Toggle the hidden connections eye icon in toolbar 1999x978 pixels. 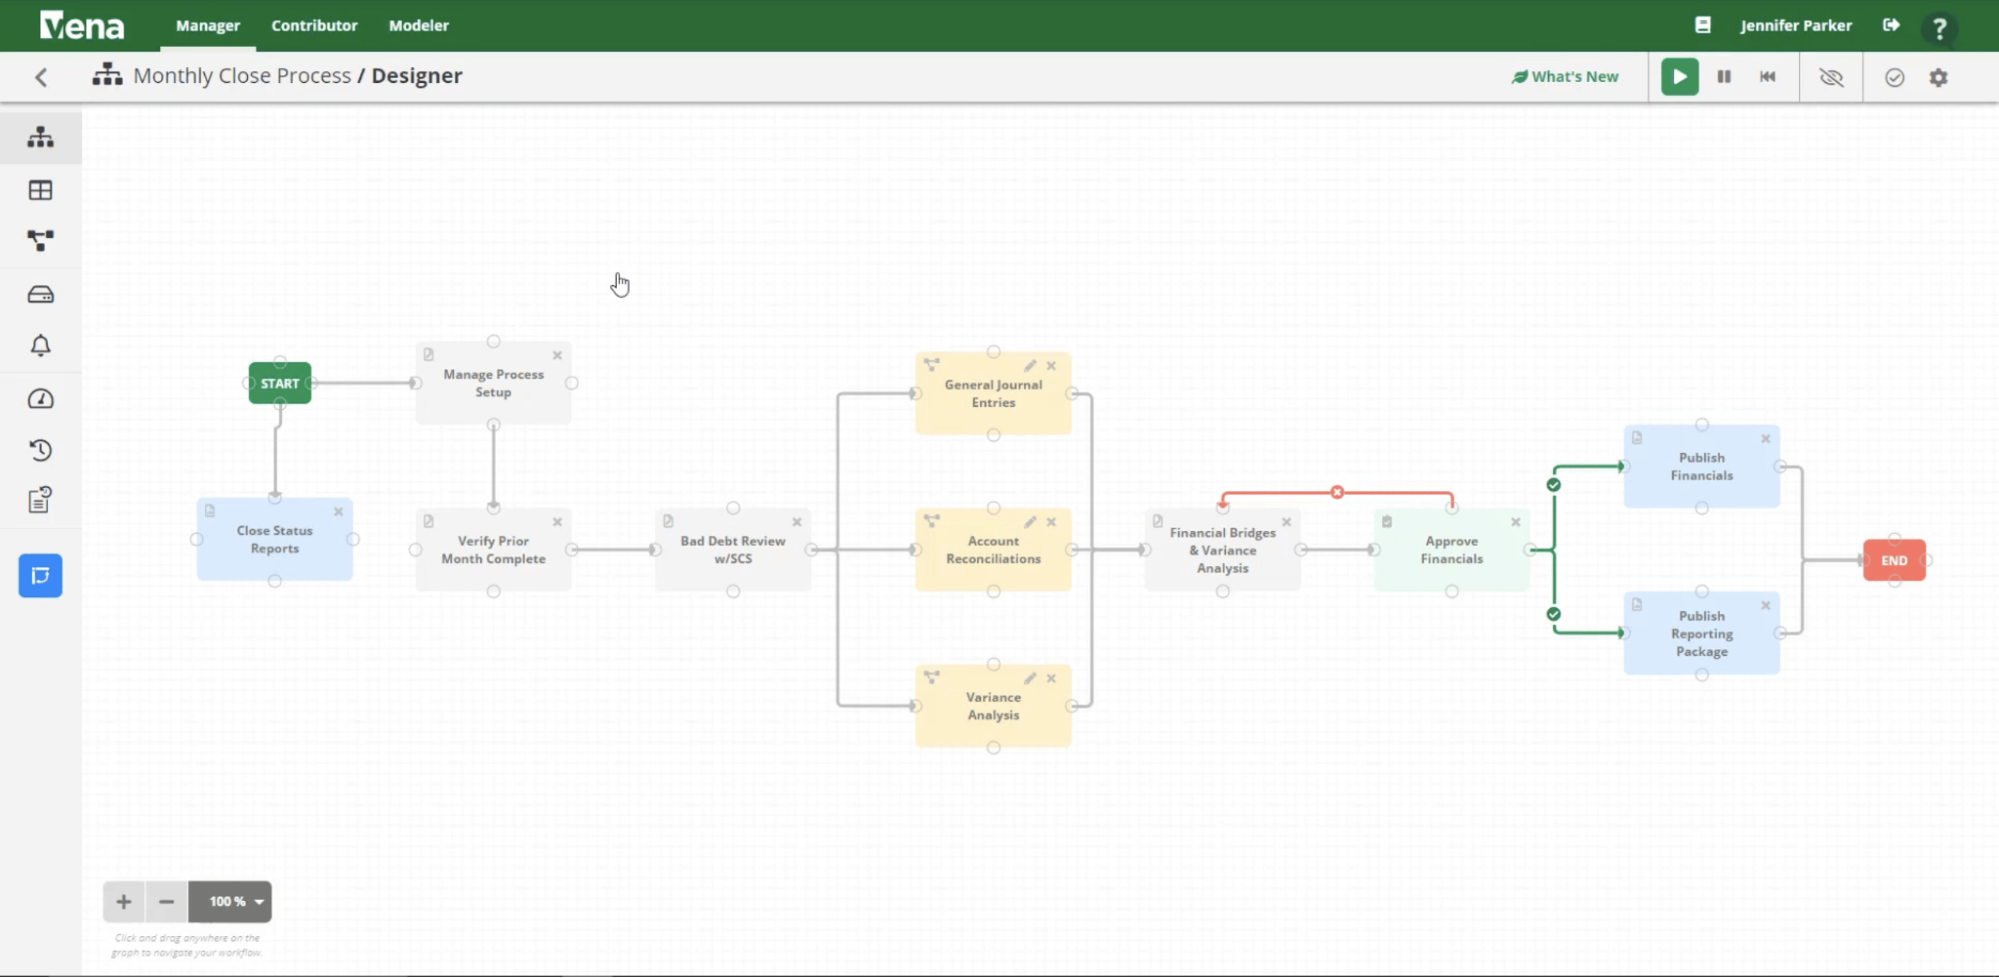1832,76
